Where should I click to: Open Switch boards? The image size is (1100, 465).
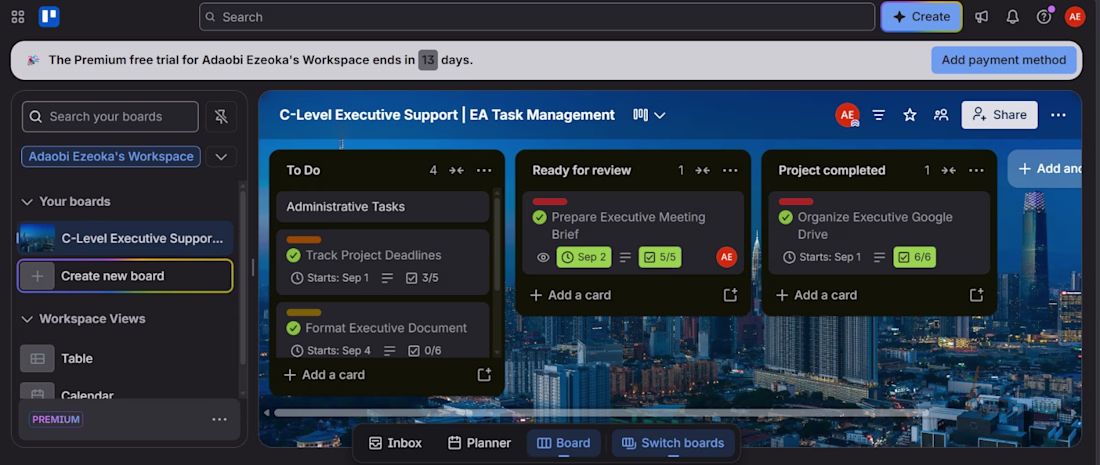pyautogui.click(x=673, y=443)
